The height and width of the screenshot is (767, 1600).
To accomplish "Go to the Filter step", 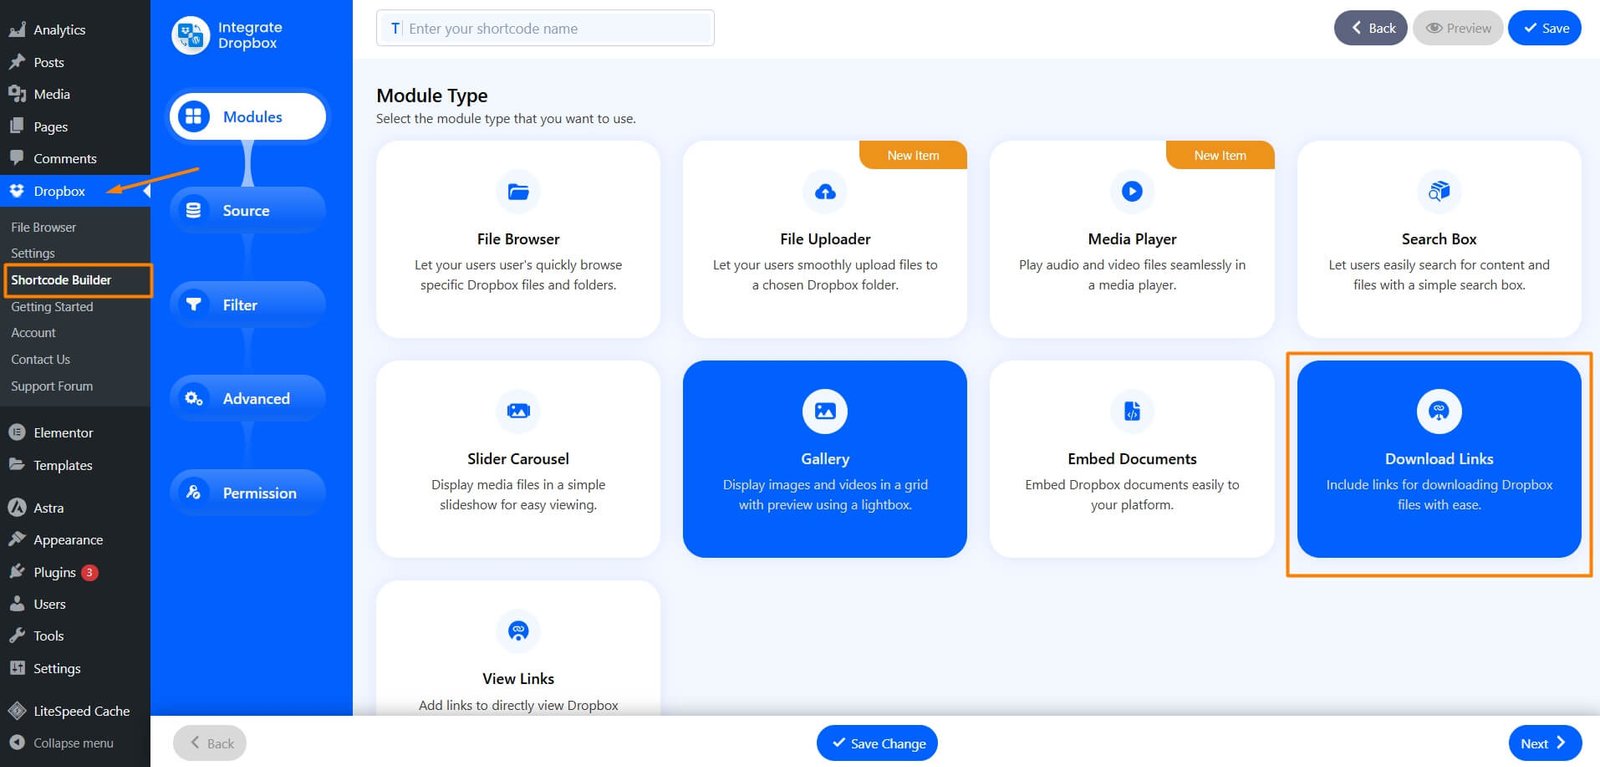I will tap(247, 304).
